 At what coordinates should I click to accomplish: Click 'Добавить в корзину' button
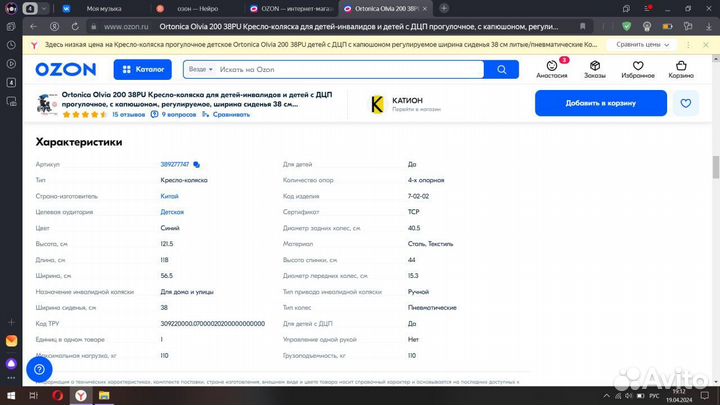[601, 103]
